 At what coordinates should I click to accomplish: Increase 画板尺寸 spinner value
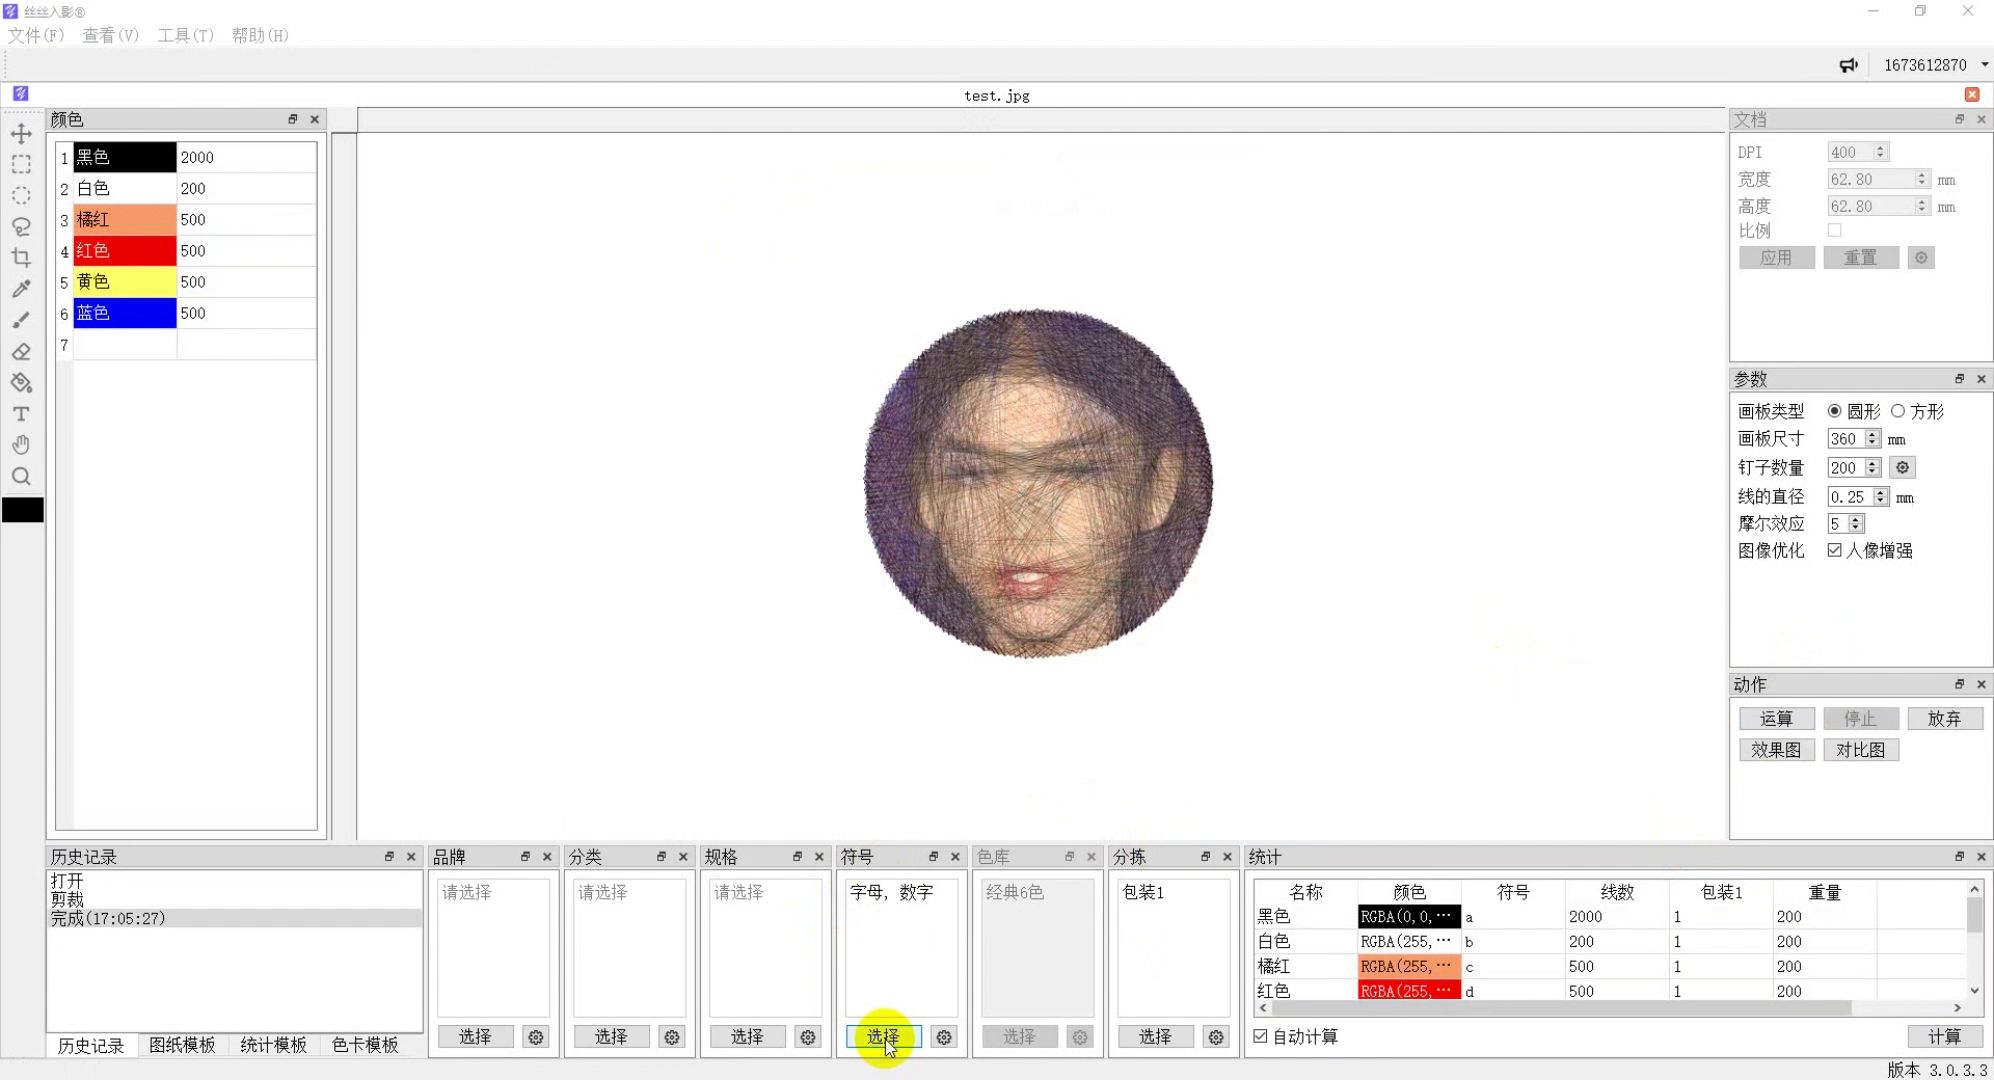coord(1872,434)
